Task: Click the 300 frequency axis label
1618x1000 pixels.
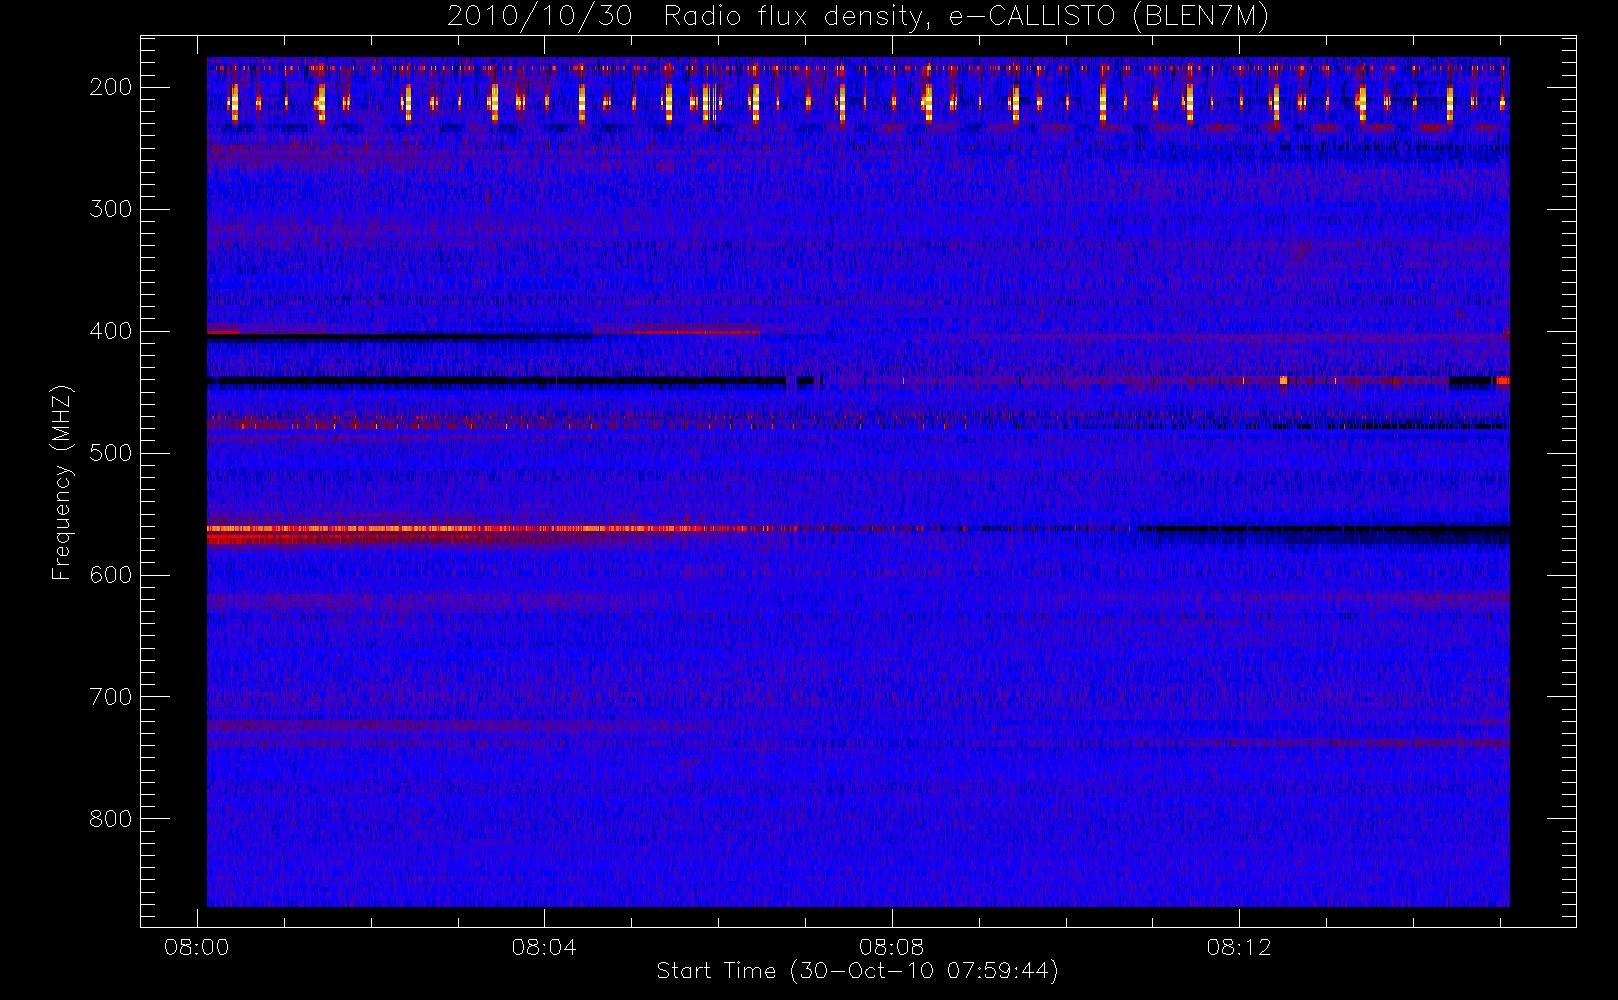Action: [110, 209]
